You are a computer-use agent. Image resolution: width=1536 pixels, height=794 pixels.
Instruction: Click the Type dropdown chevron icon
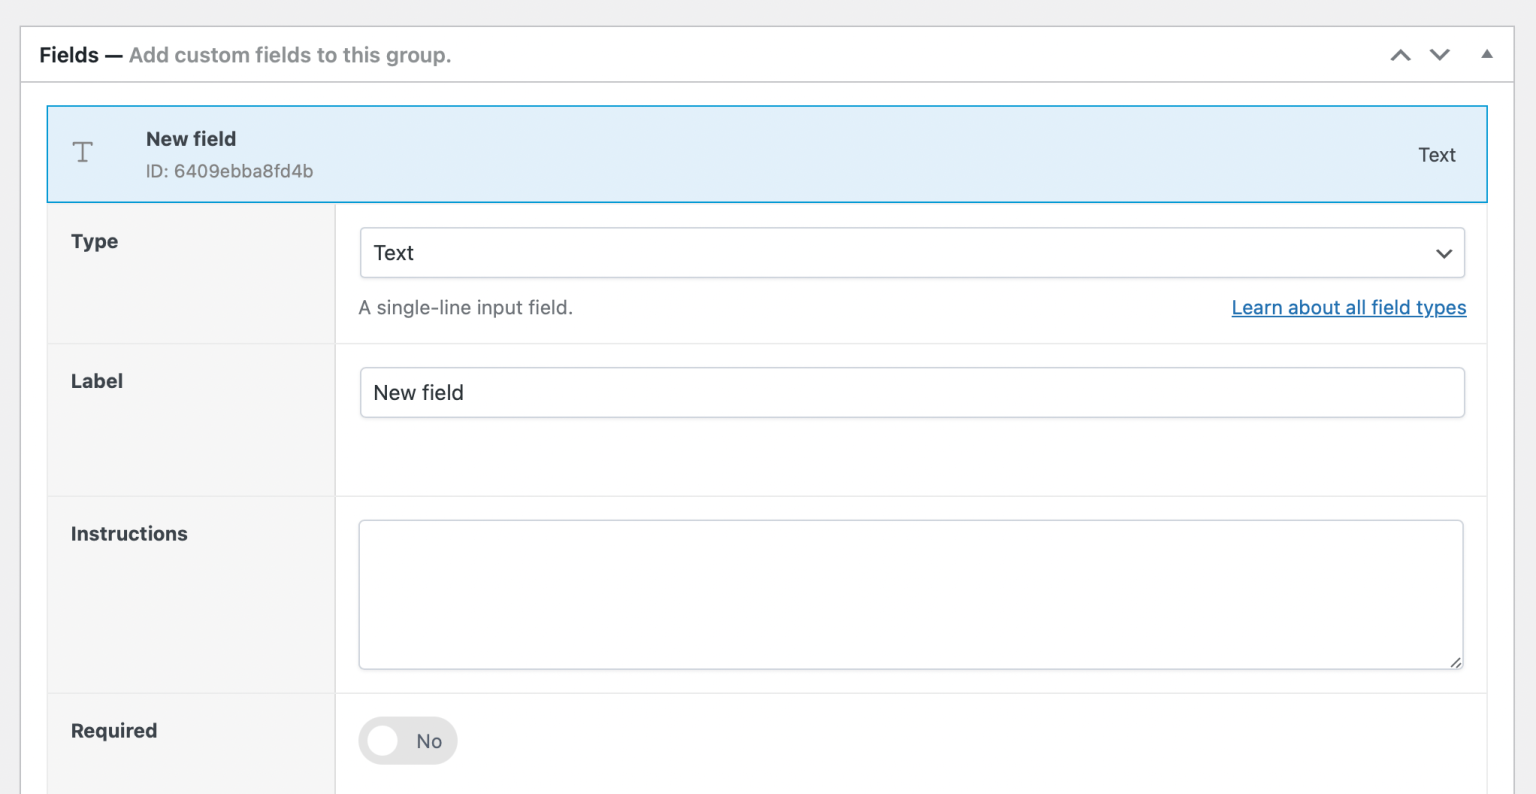[1444, 253]
